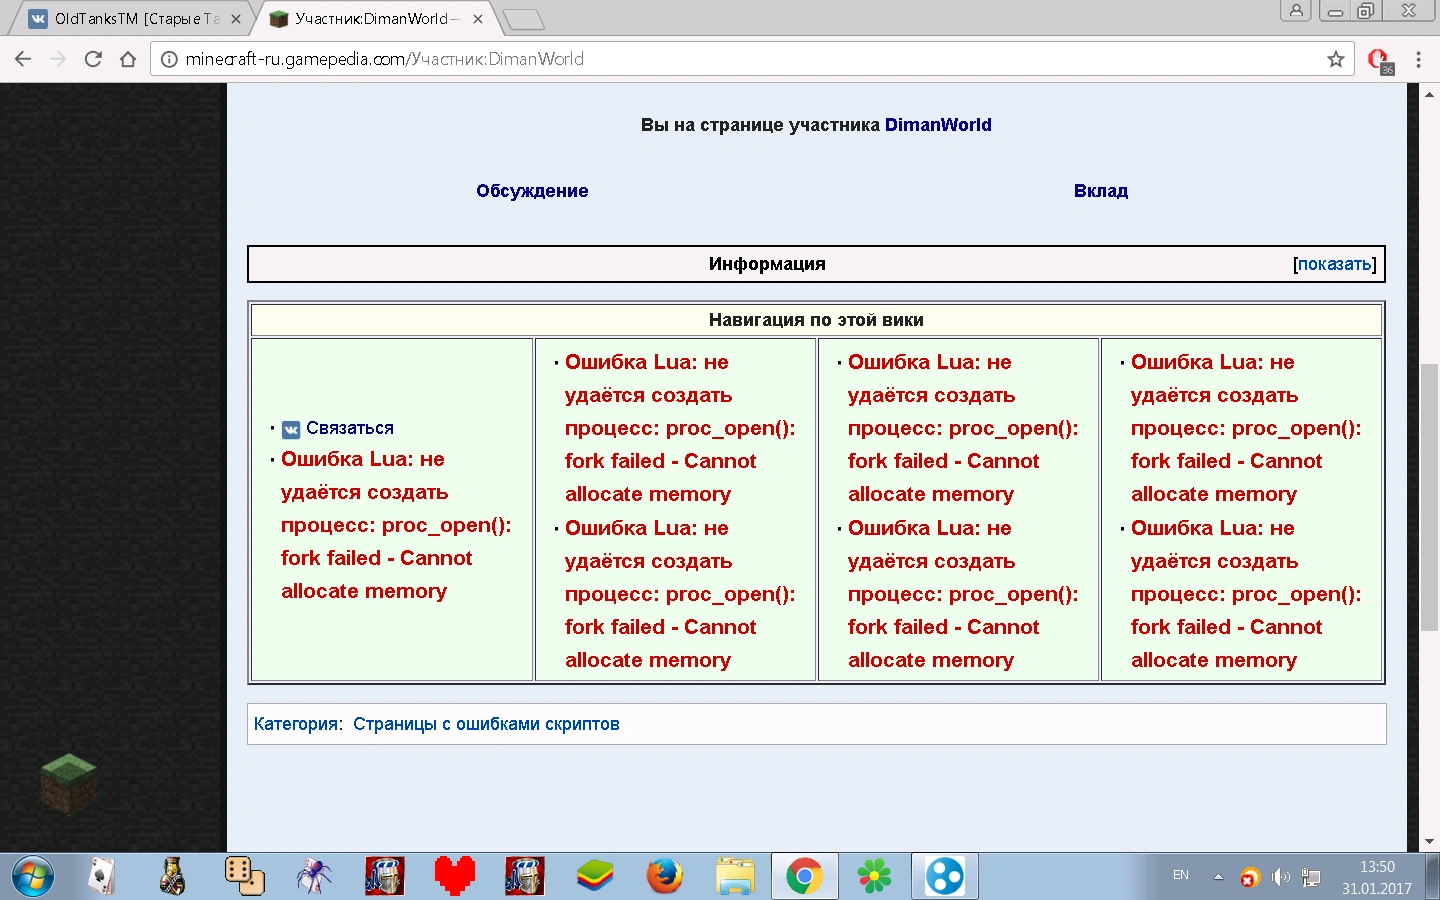Open the blue circles taskbar icon
Screen dimensions: 1440x900
945,877
